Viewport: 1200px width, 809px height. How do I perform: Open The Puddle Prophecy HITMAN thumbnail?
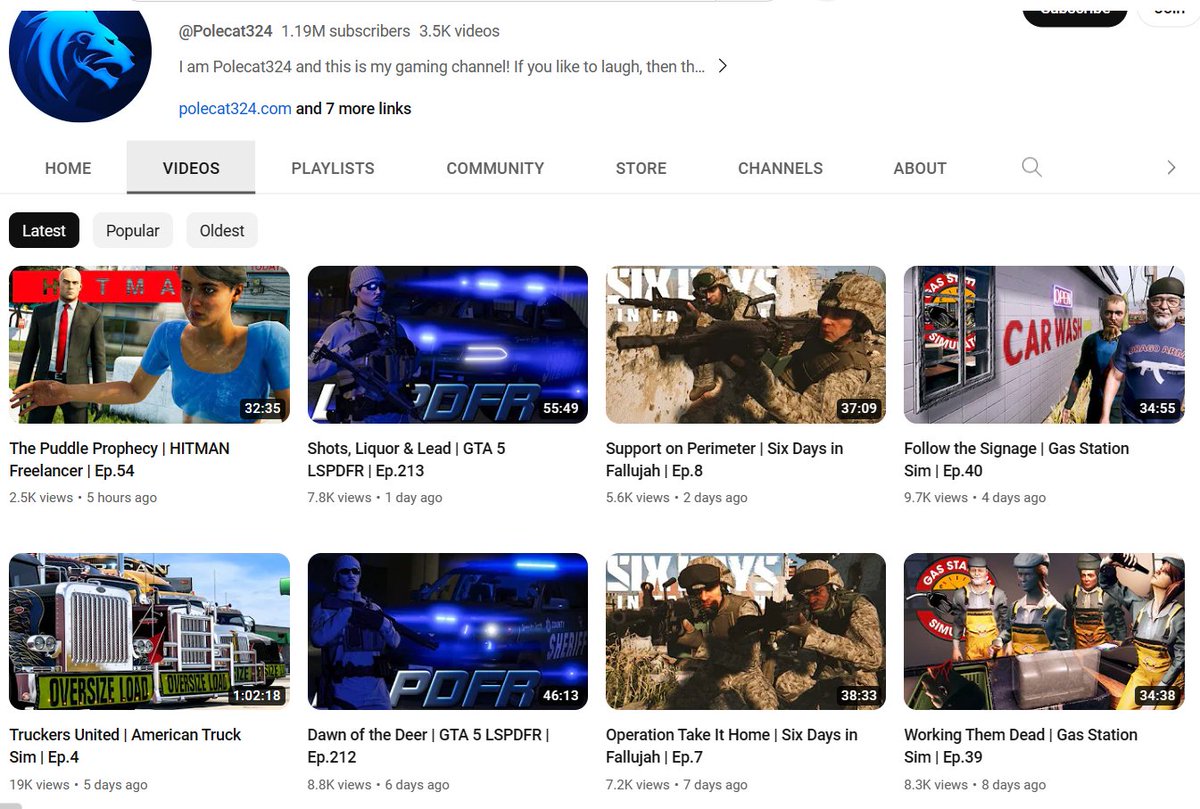[x=149, y=345]
